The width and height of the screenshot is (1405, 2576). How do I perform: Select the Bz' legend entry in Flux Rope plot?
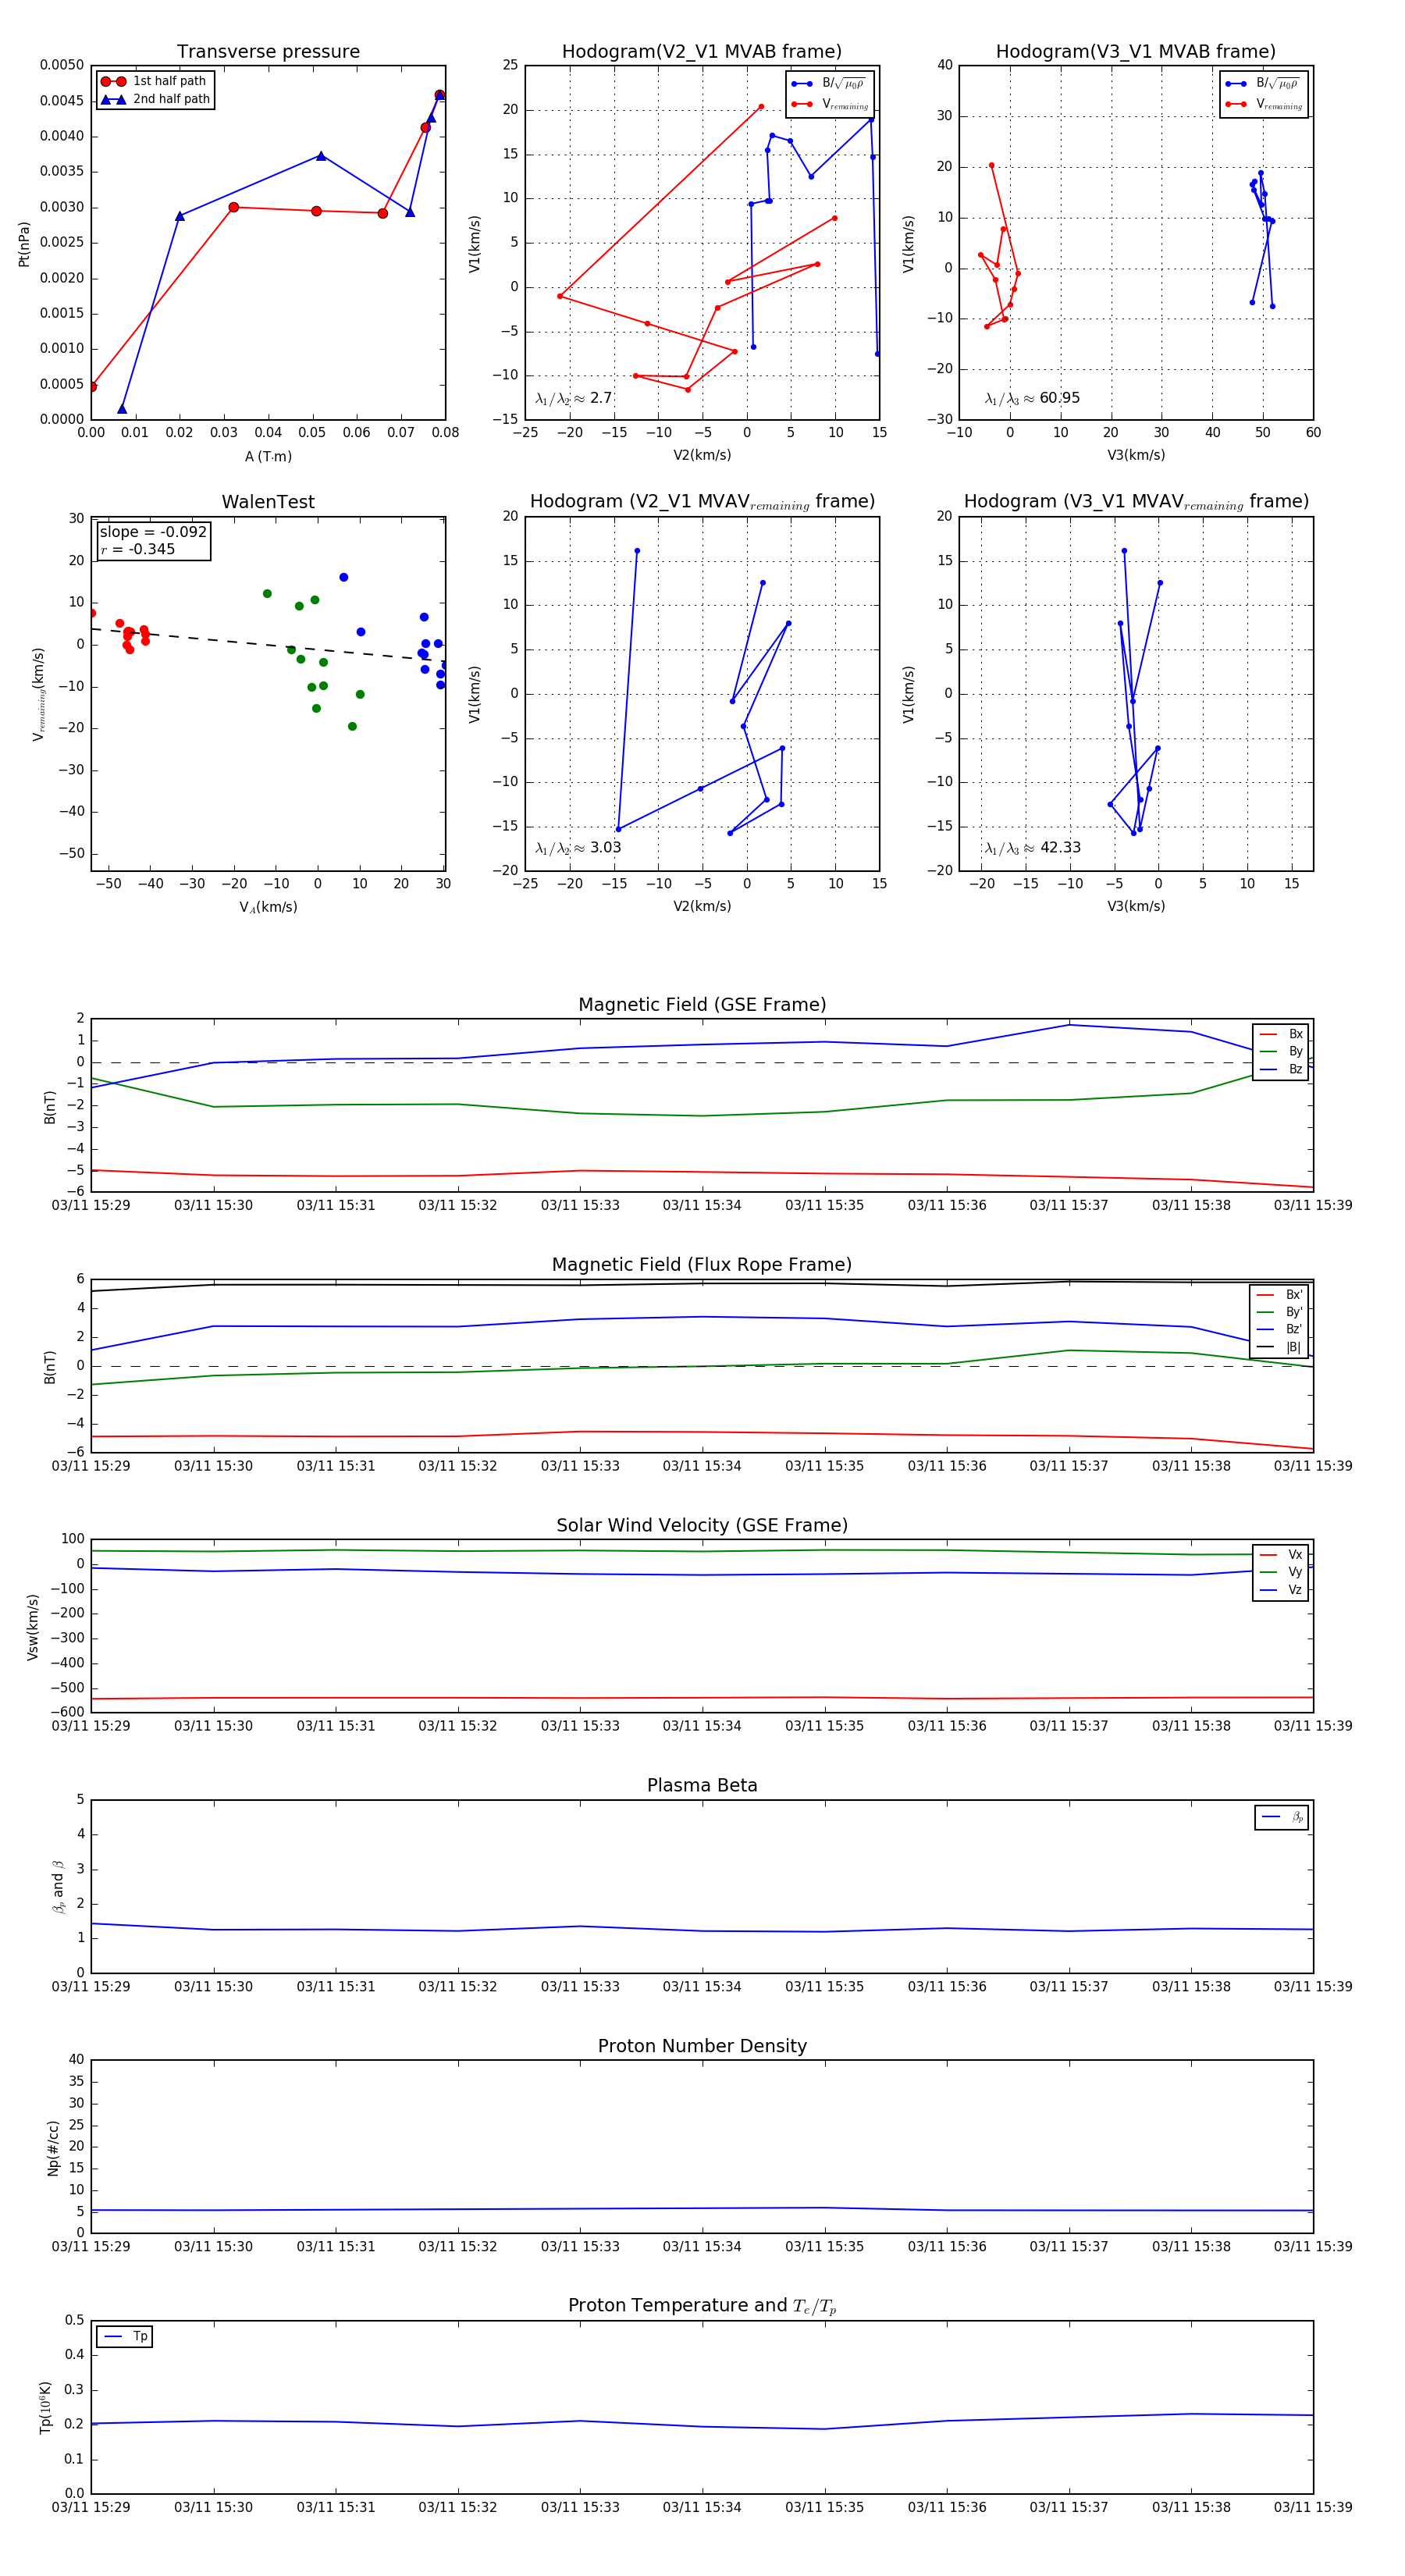click(x=1280, y=1329)
